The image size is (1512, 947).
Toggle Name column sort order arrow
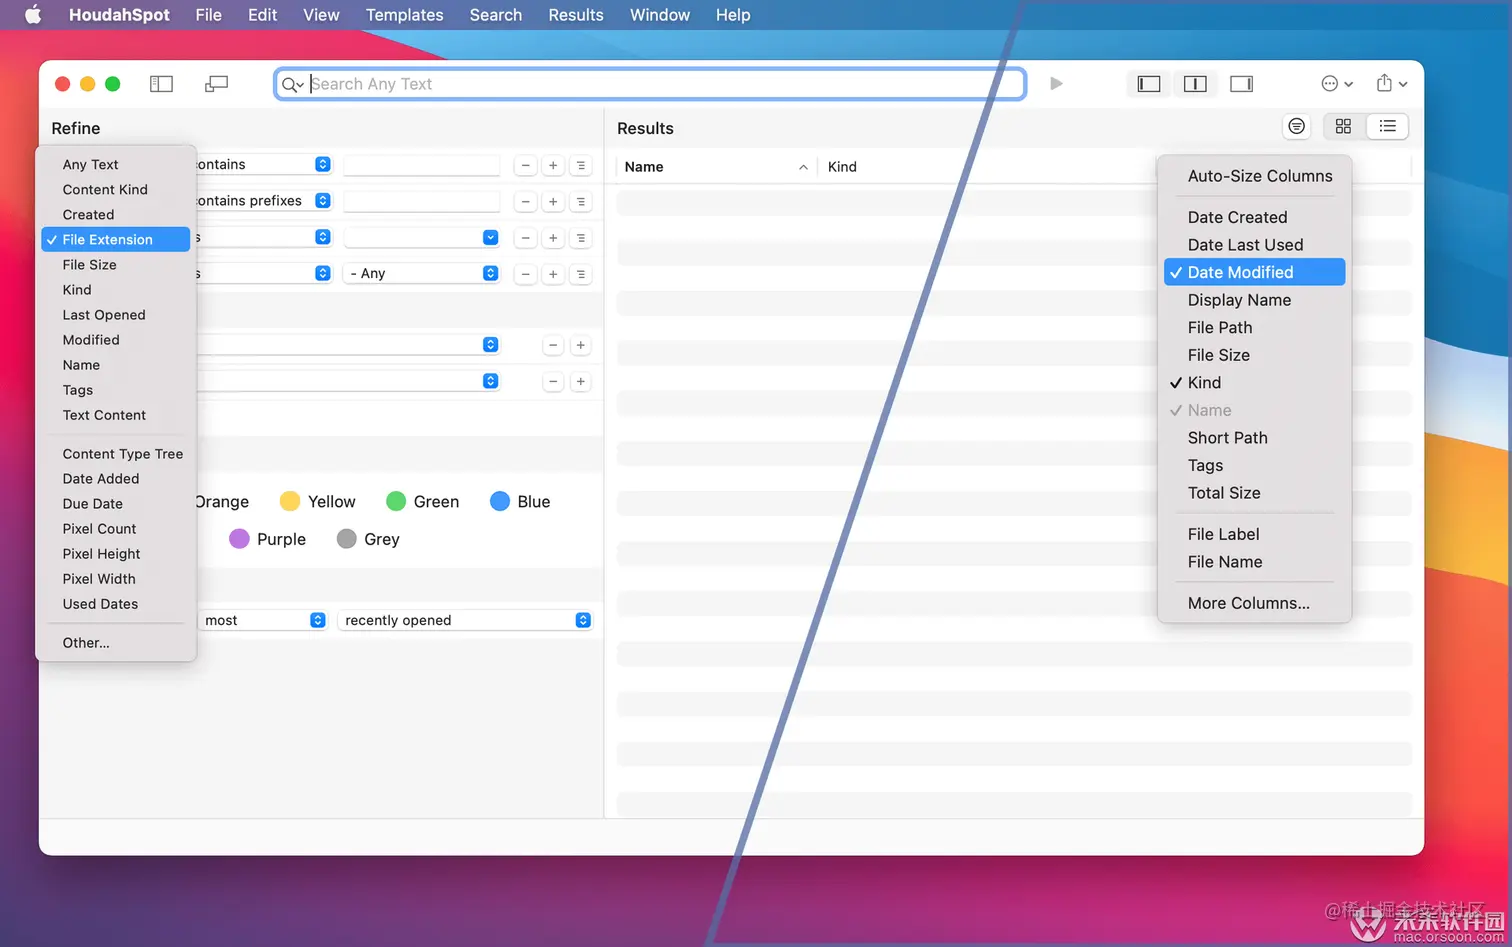click(x=803, y=167)
